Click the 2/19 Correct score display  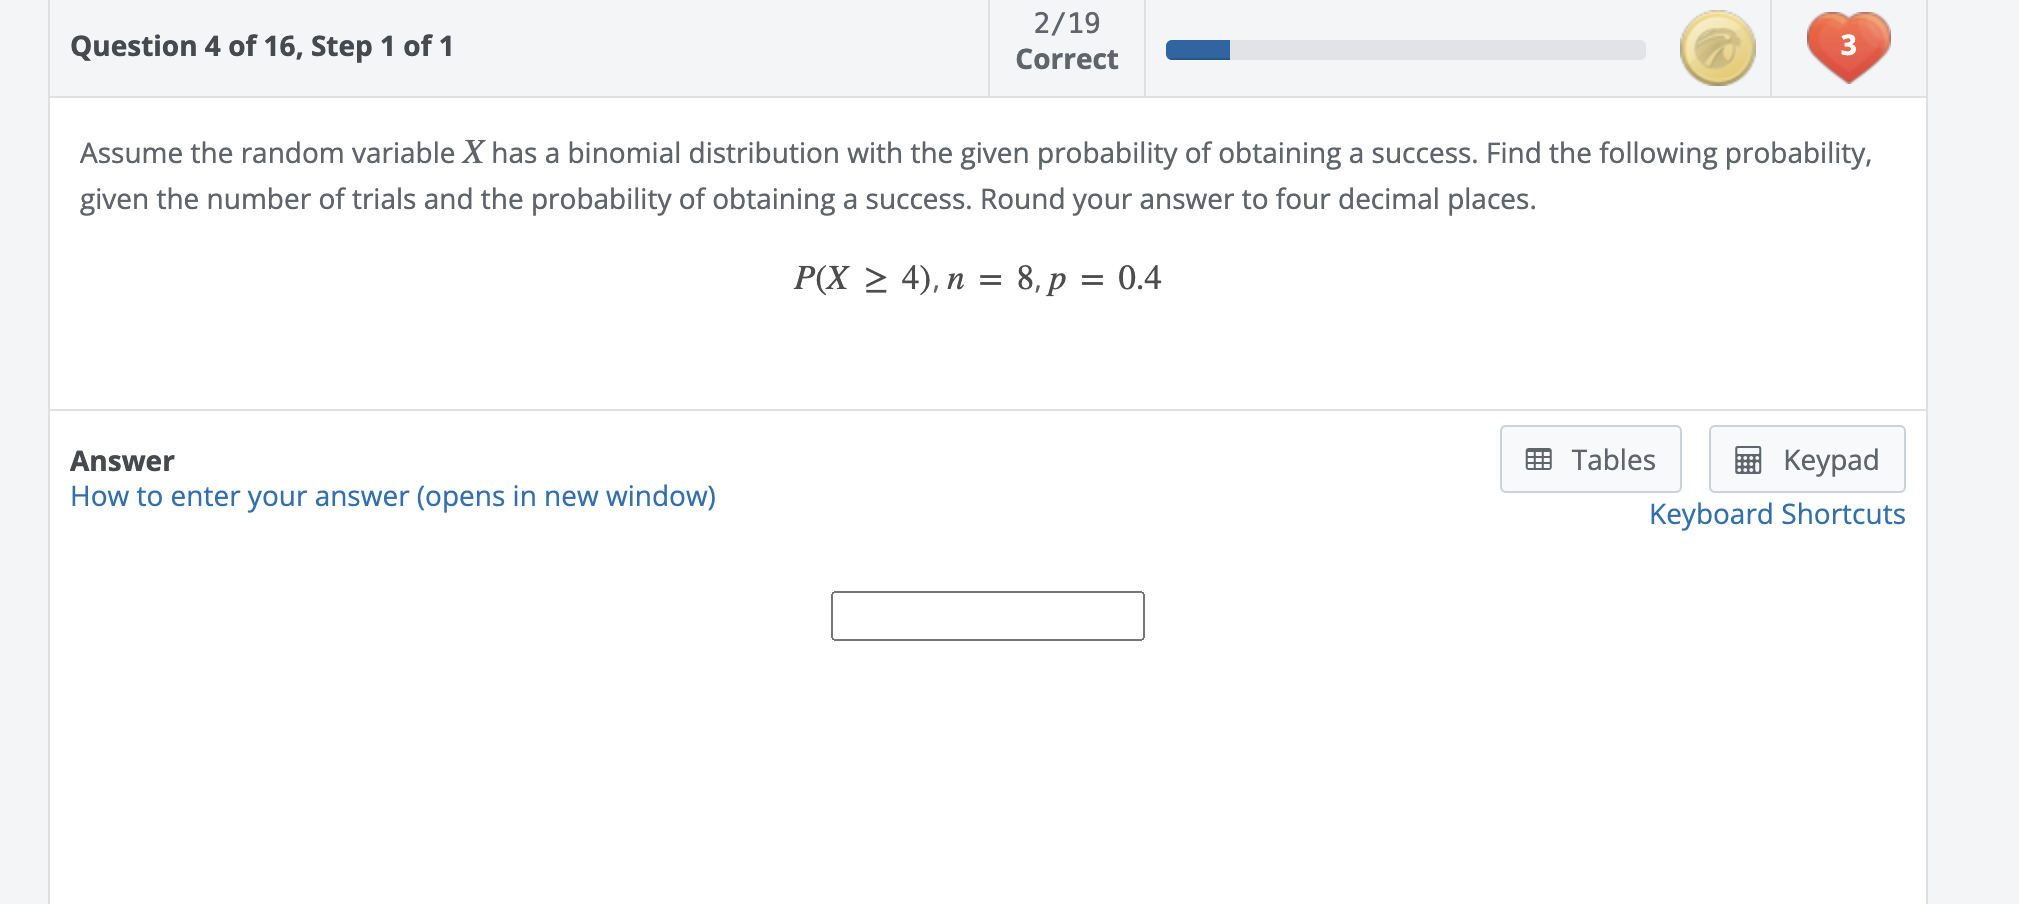coord(1065,42)
